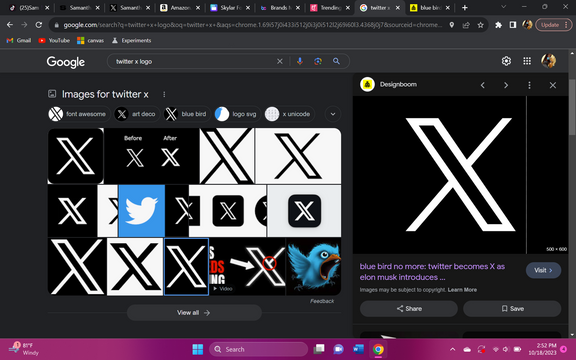This screenshot has width=576, height=360.
Task: Share this page from the address bar
Action: 466,25
